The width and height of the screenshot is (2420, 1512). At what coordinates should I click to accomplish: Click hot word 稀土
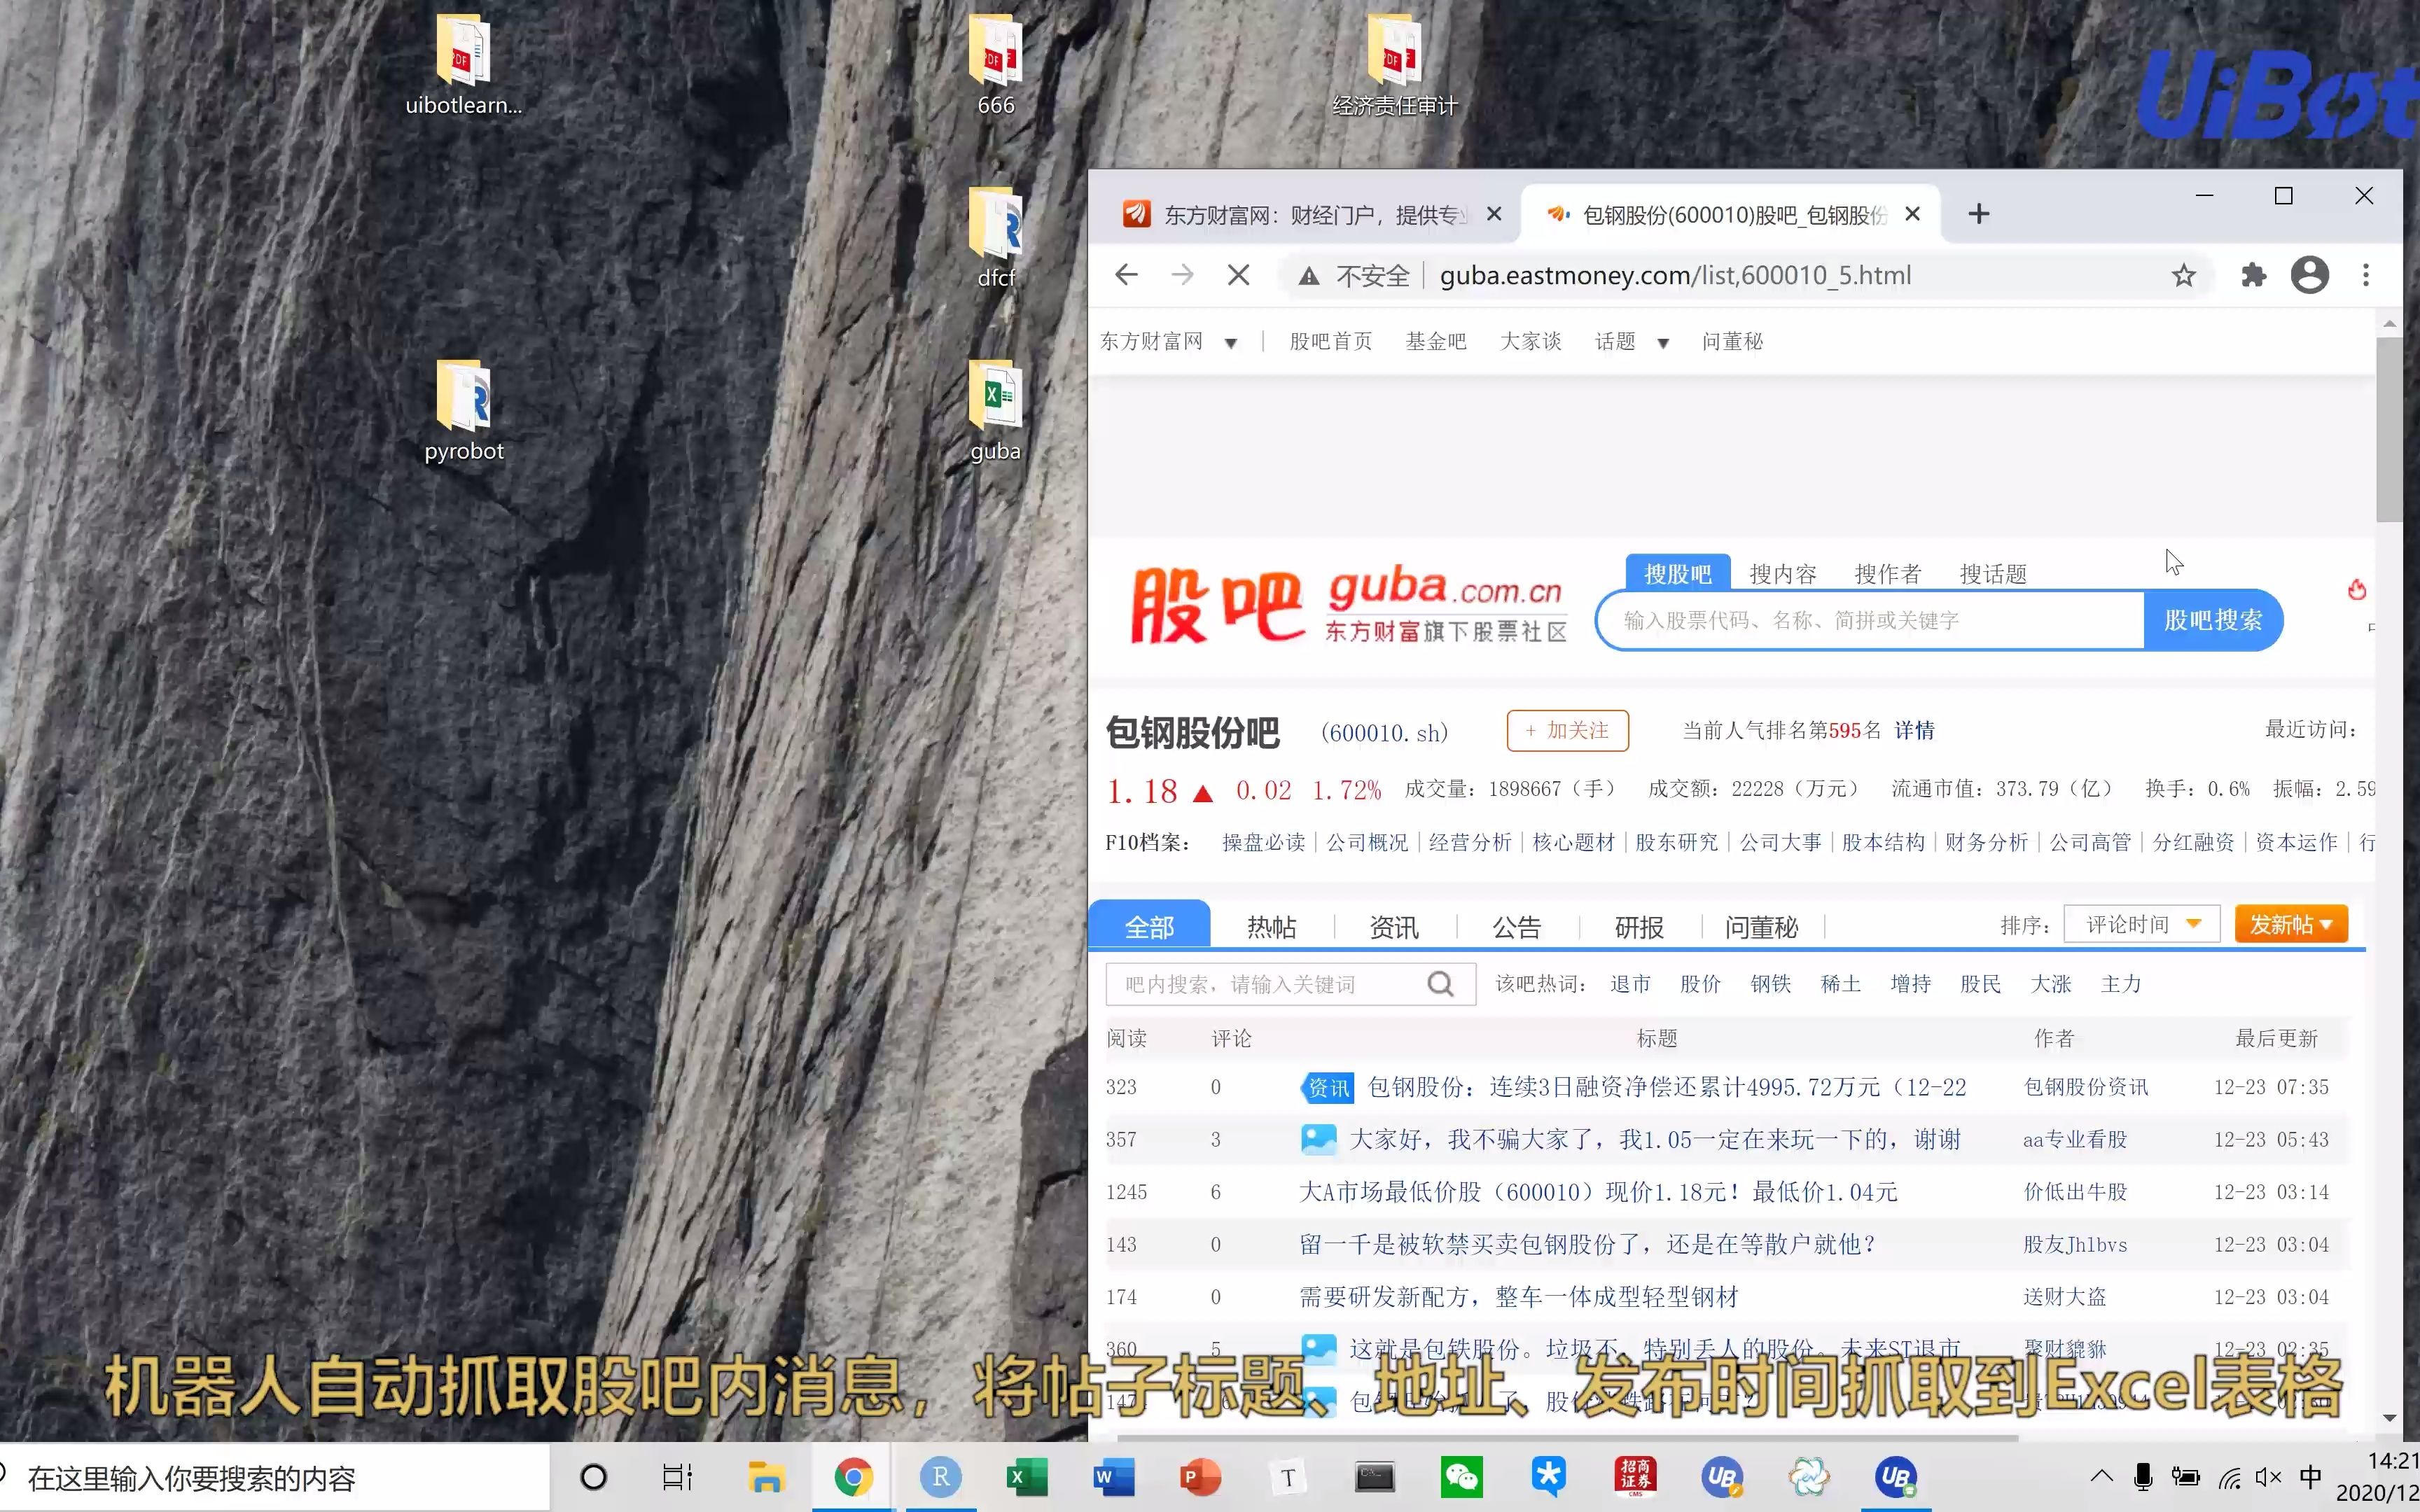tap(1840, 984)
